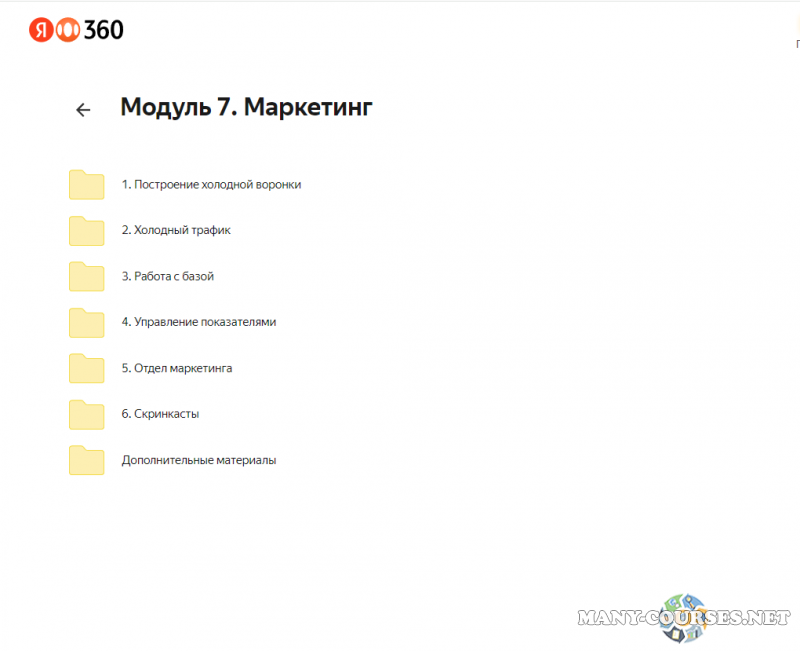This screenshot has height=651, width=800.
Task: Click the '3. Работа с базой' text
Action: pos(168,276)
